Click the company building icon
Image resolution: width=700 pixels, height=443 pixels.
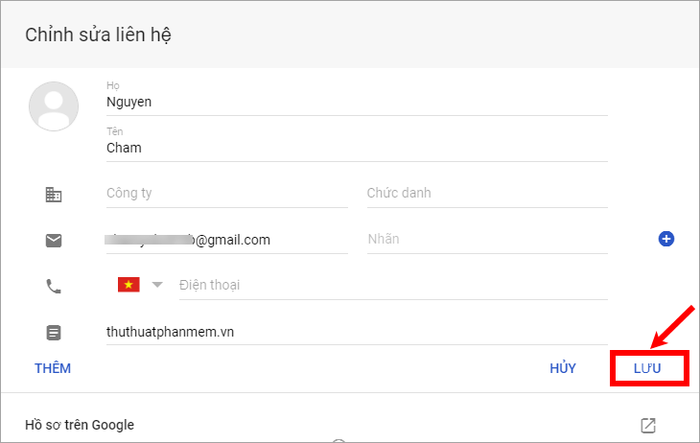tap(54, 194)
